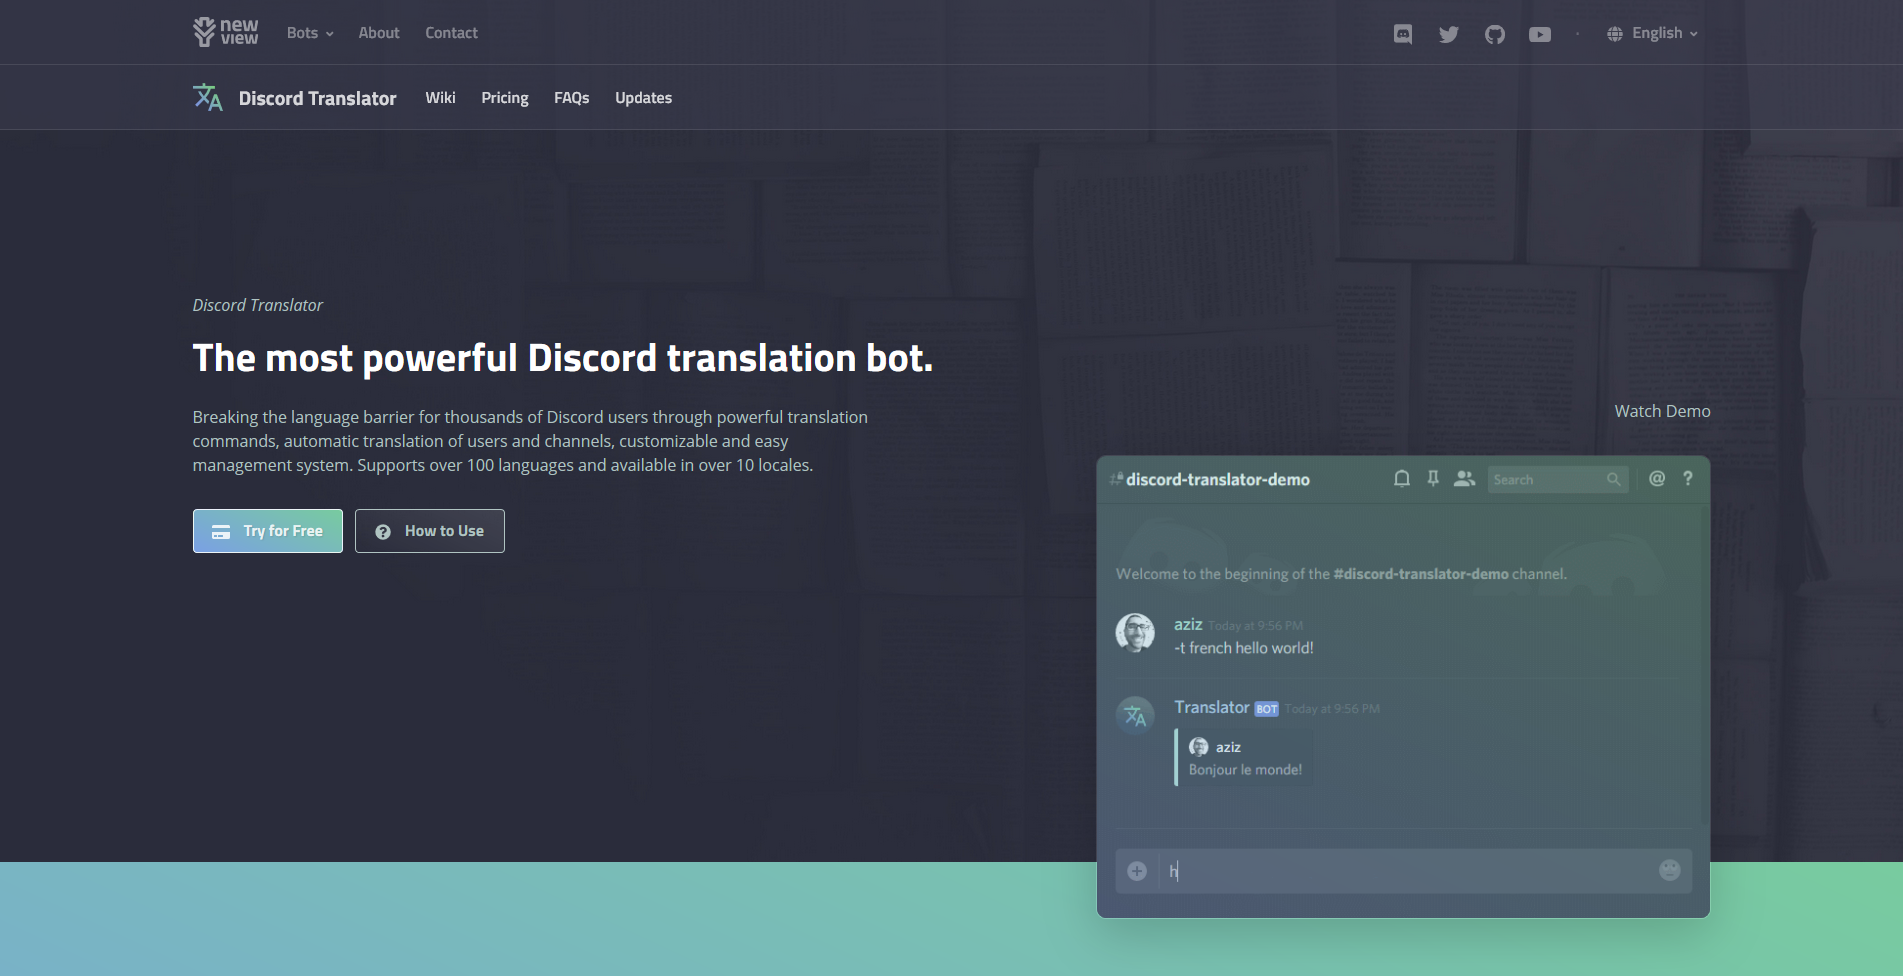Image resolution: width=1903 pixels, height=976 pixels.
Task: Click the italic 'Discord Translator' subtitle
Action: coord(258,305)
